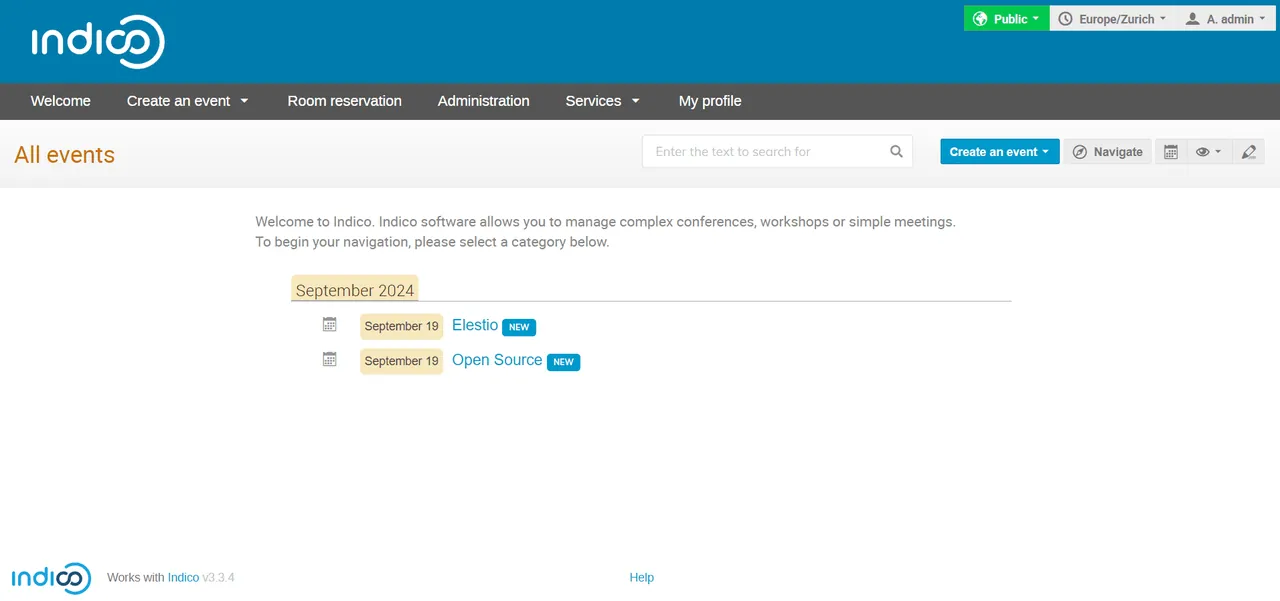This screenshot has width=1280, height=601.
Task: Click the September 2024 month heading
Action: click(x=355, y=290)
